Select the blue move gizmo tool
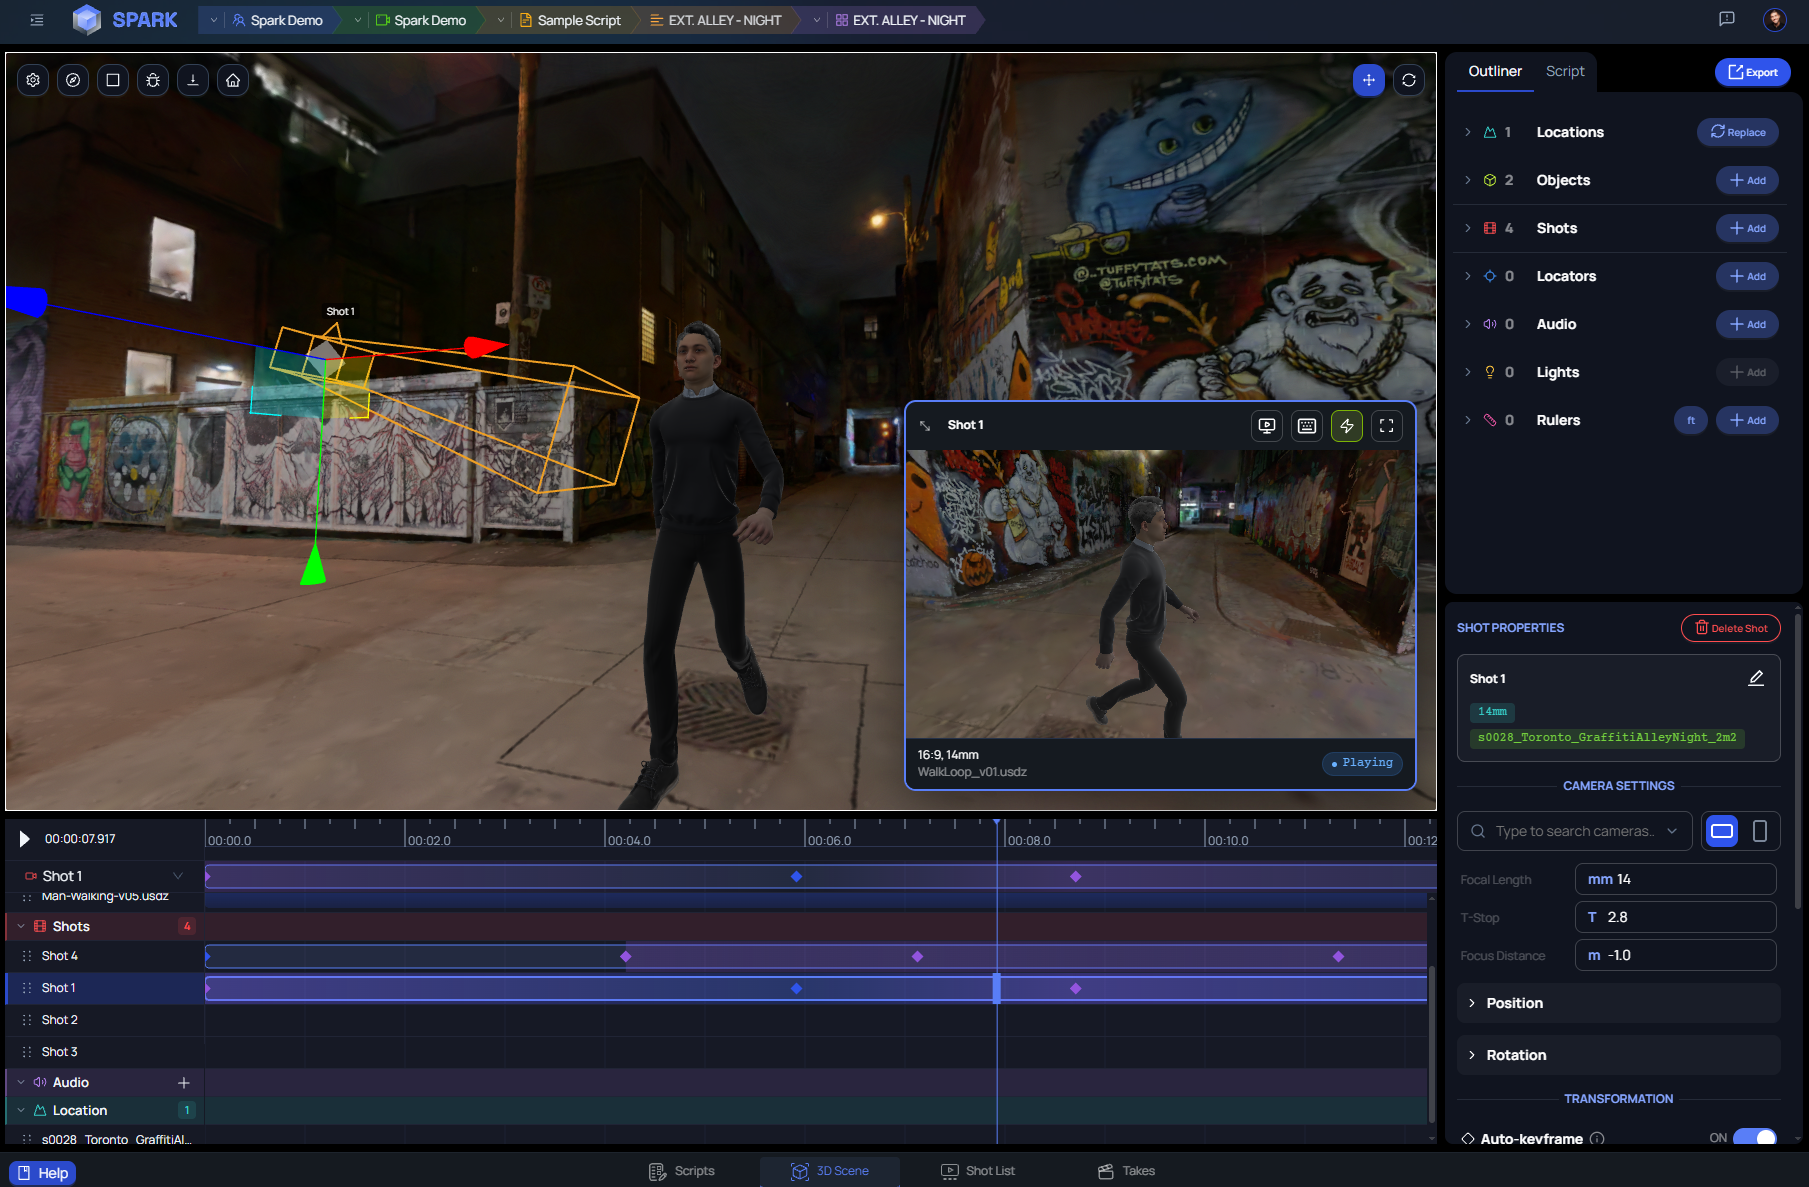Screen dimensions: 1809x1187 pos(1369,80)
